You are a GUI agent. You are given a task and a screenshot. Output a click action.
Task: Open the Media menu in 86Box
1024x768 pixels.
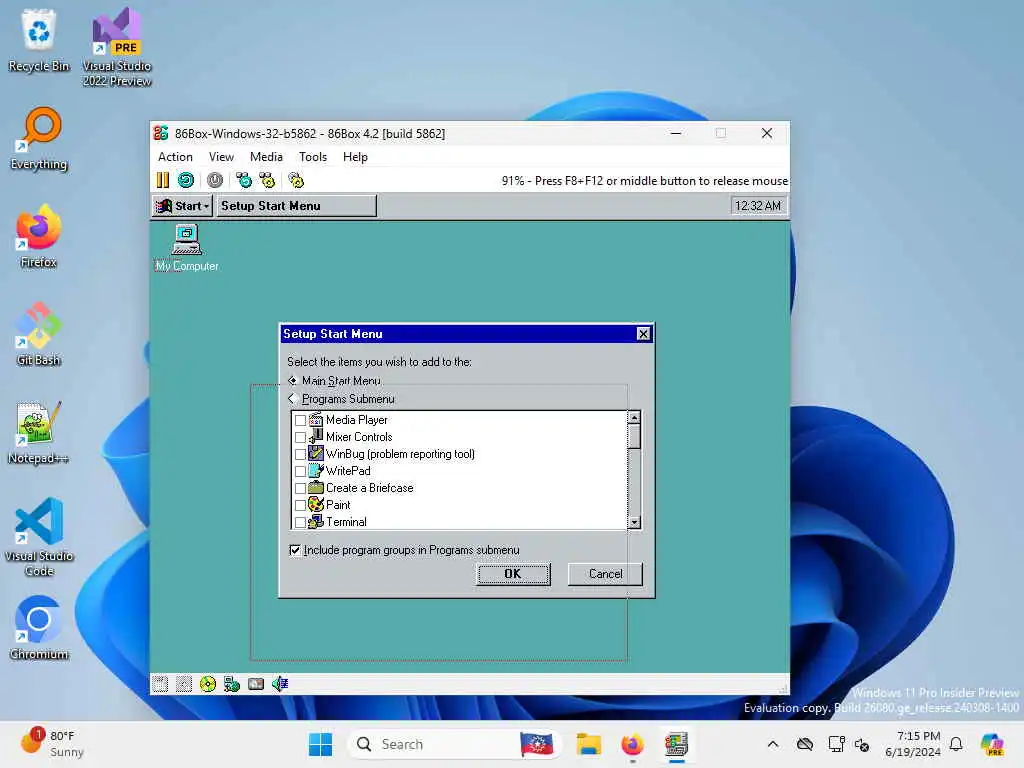pos(266,157)
